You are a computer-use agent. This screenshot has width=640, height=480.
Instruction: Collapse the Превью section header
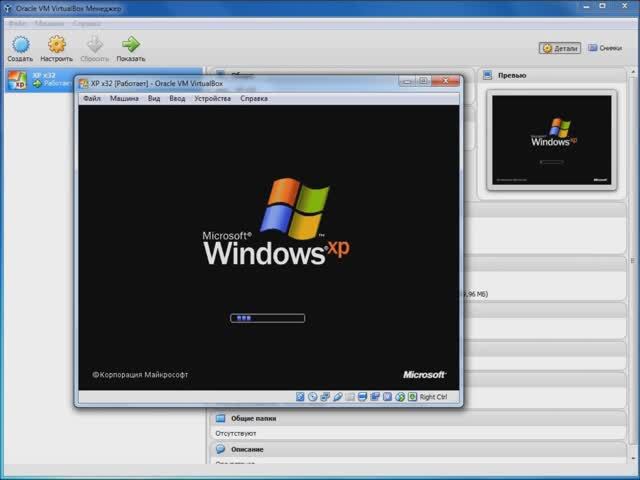coord(552,75)
